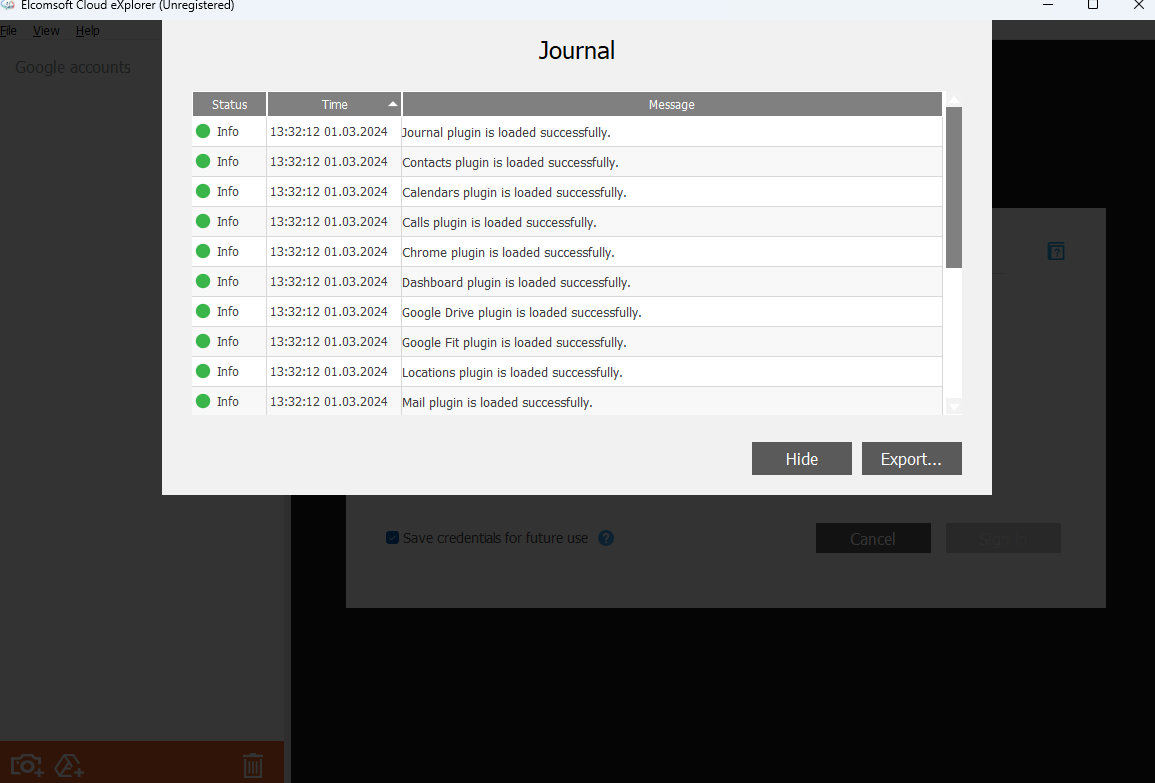The image size is (1155, 783).
Task: Click green status dot in Journal plugin row
Action: (x=203, y=131)
